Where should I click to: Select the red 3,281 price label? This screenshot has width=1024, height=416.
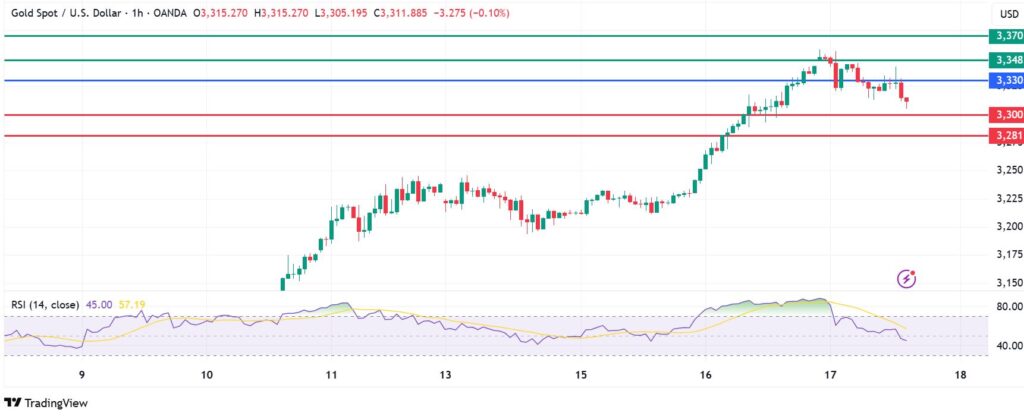click(x=1004, y=135)
